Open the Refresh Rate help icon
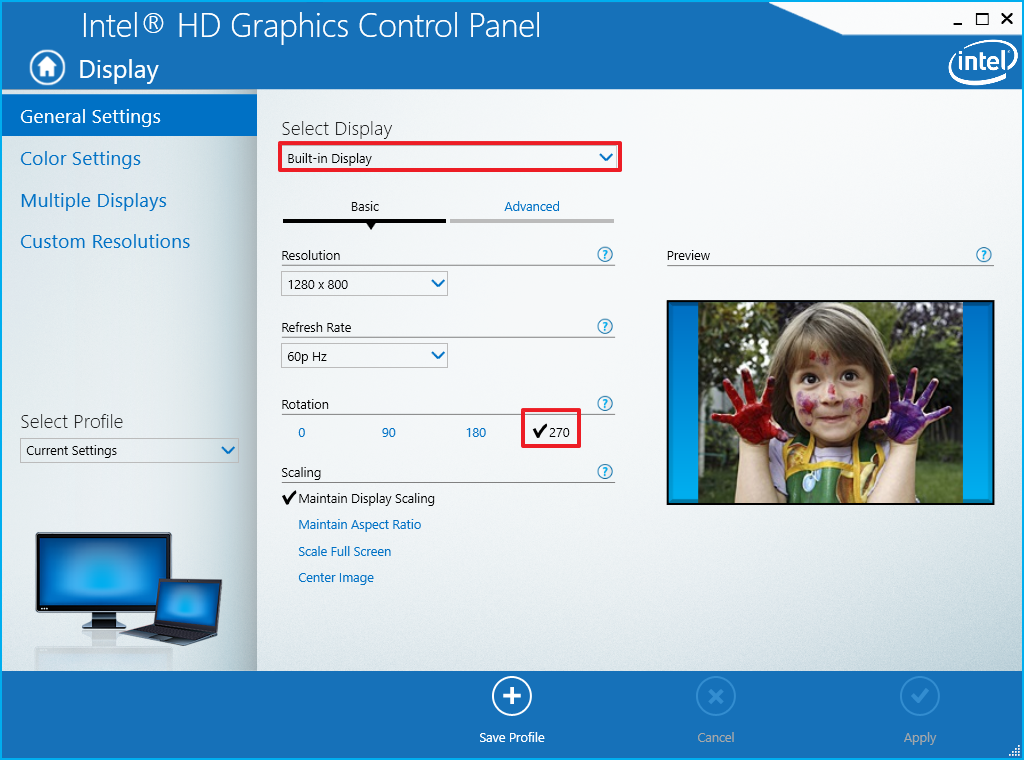 (x=605, y=326)
